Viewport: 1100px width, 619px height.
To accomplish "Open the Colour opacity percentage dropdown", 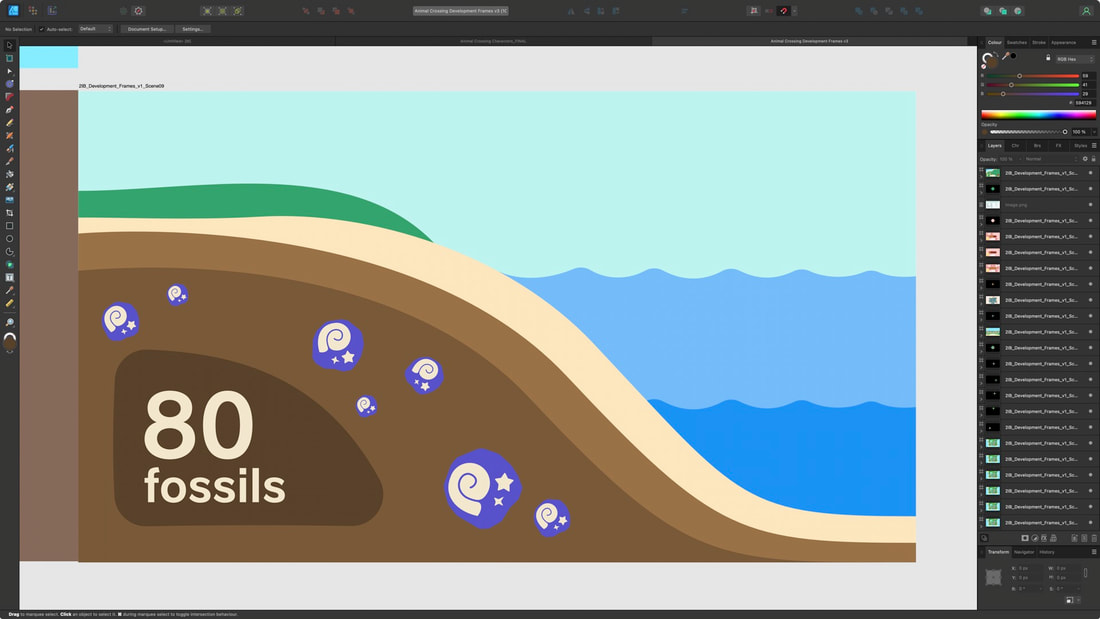I will click(1094, 132).
